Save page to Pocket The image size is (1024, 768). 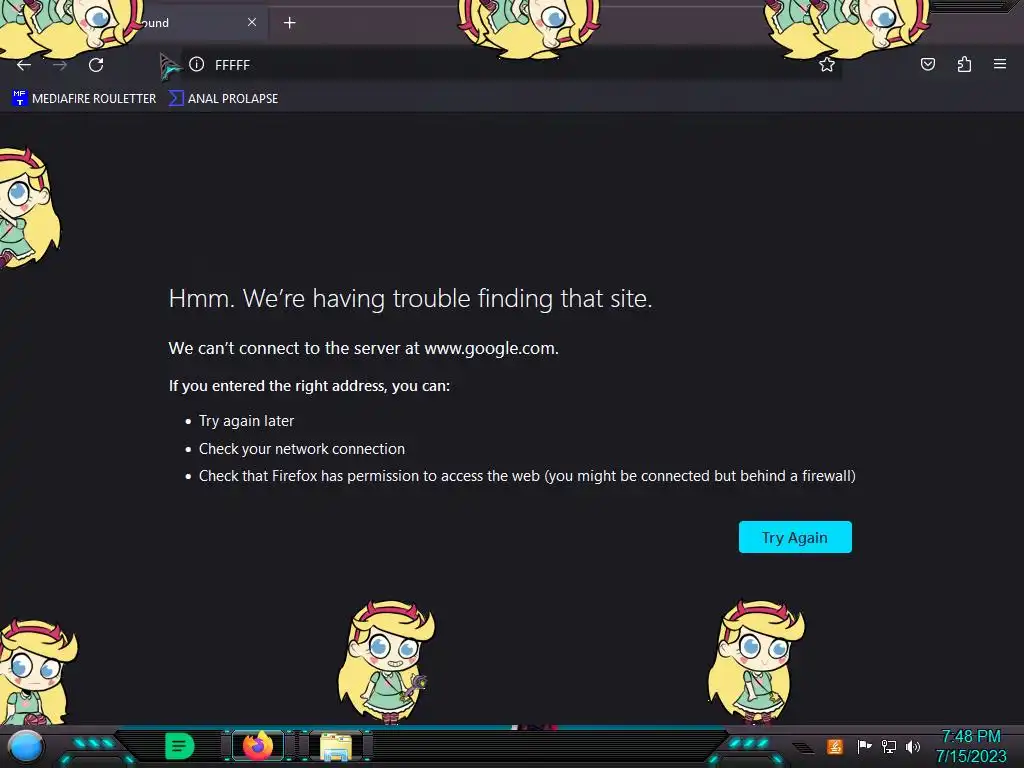click(927, 64)
